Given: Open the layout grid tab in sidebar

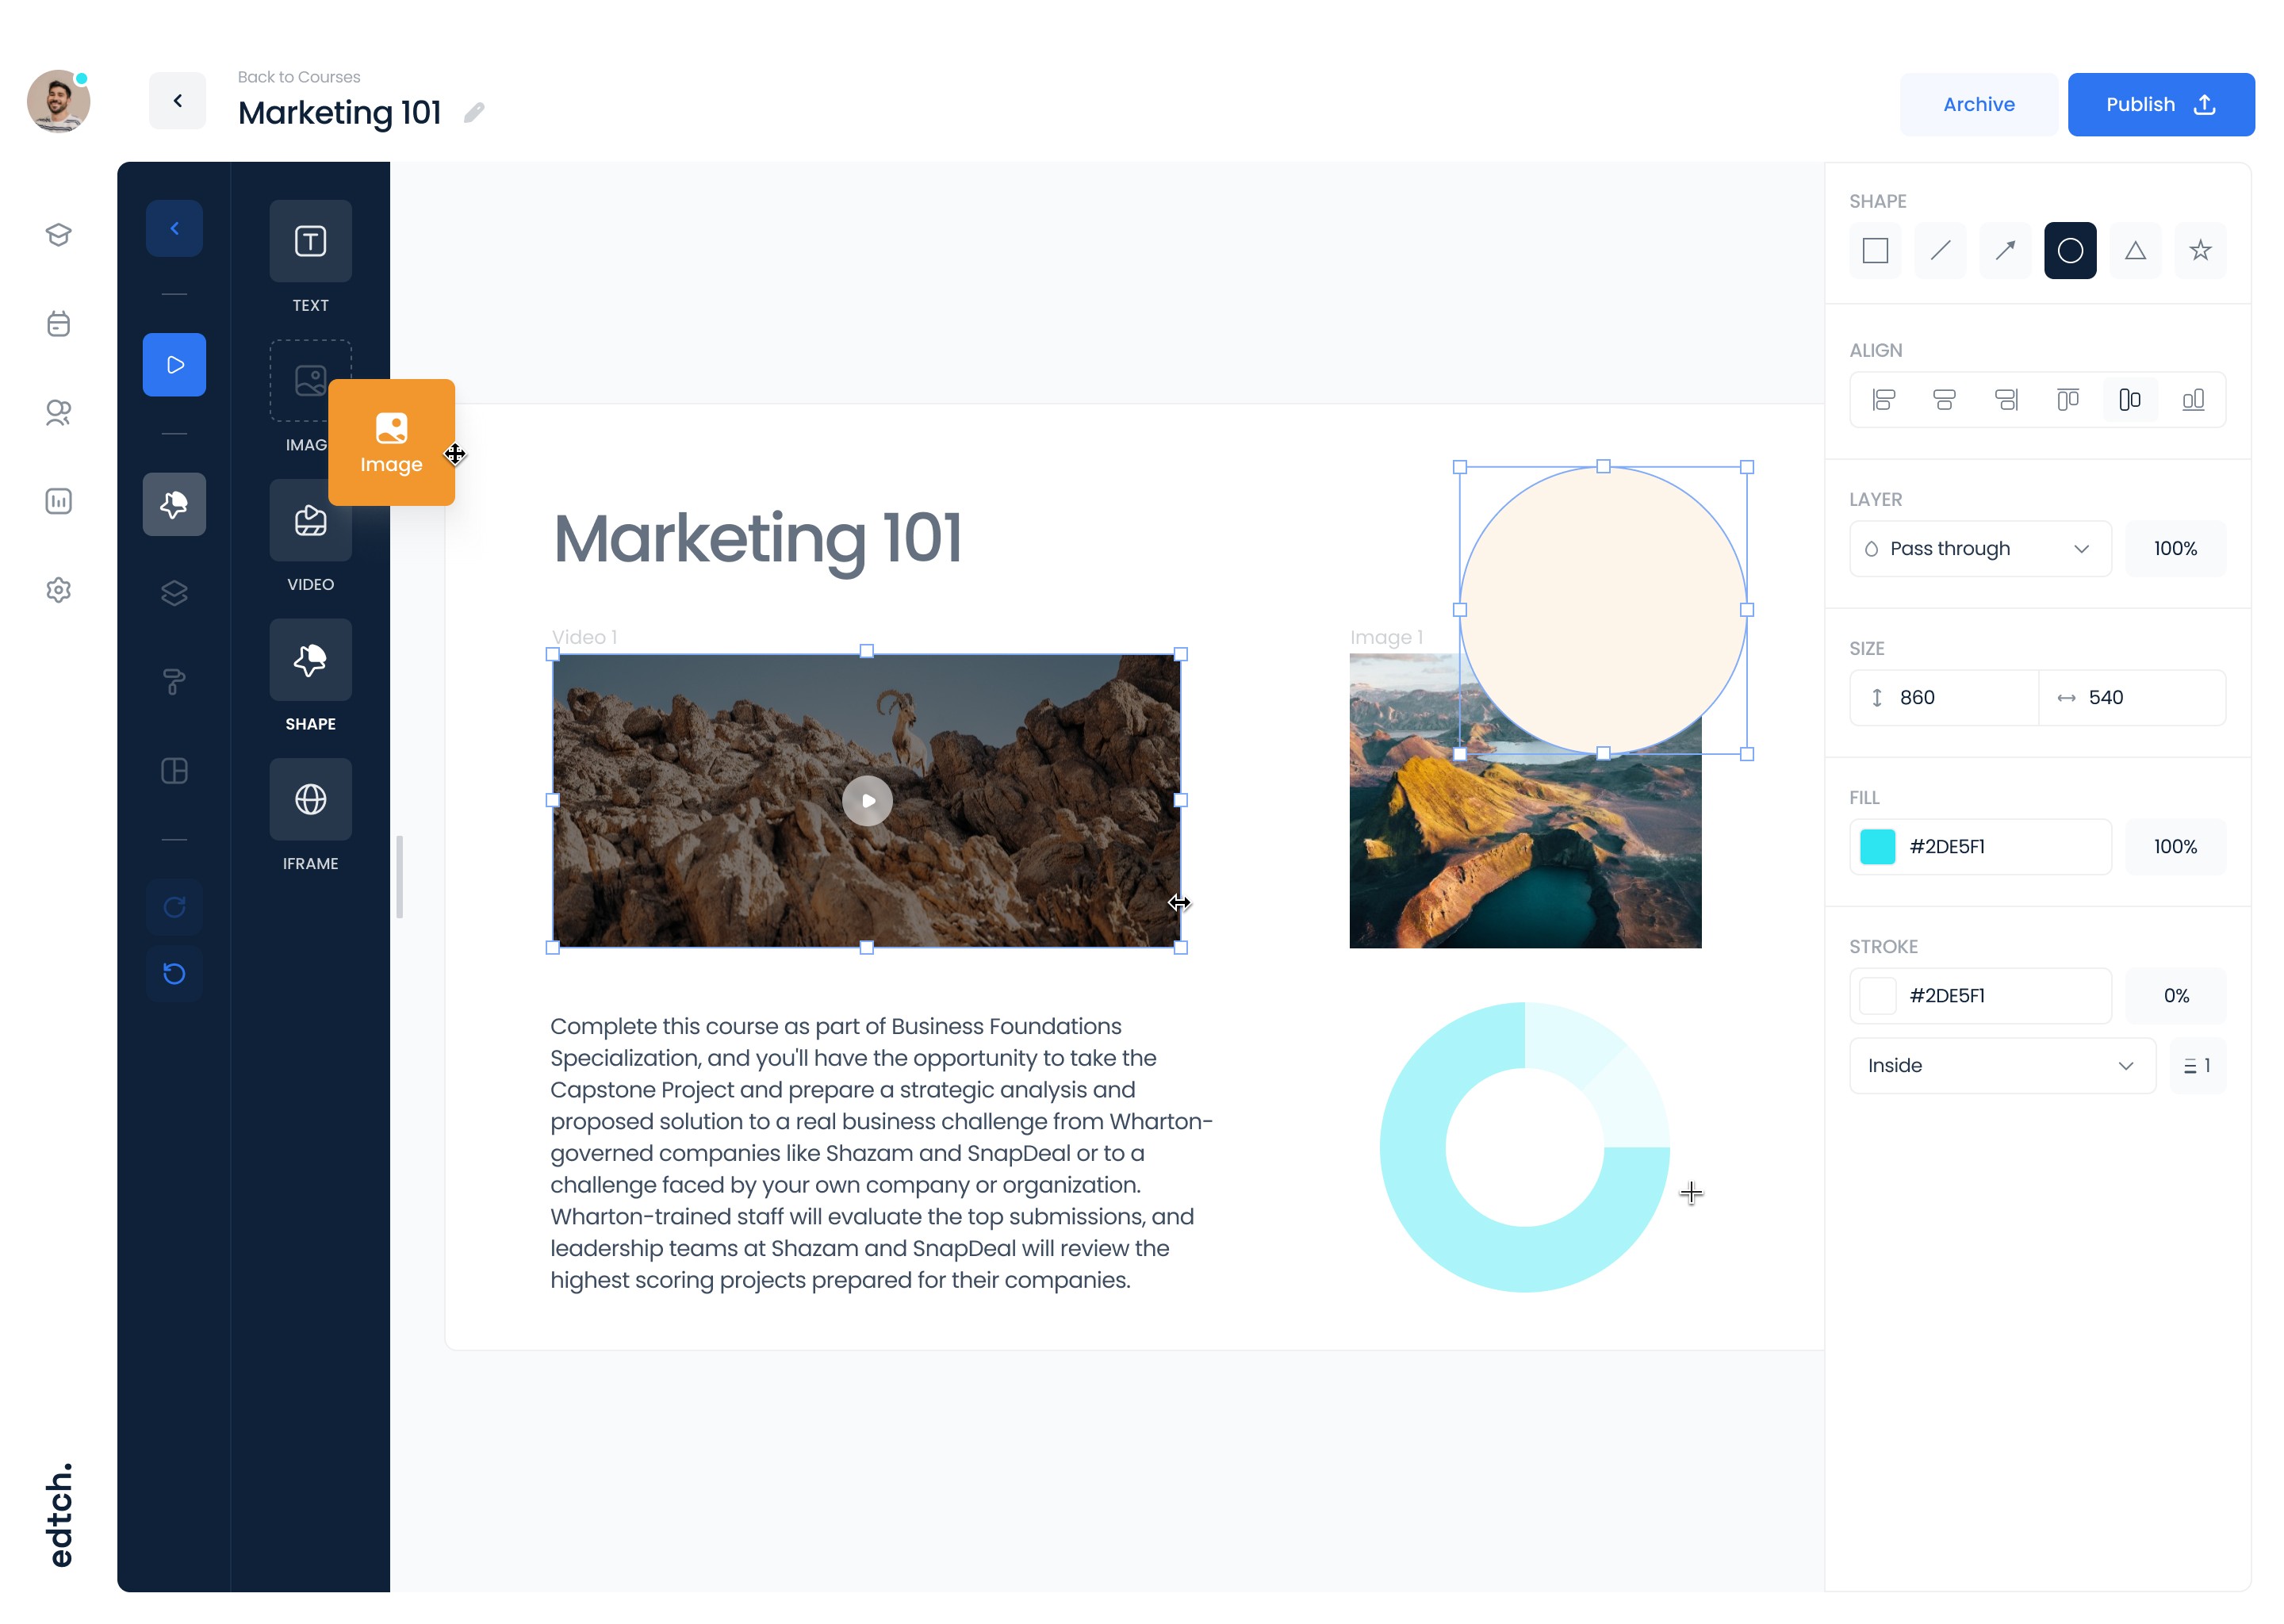Looking at the screenshot, I should [x=174, y=771].
